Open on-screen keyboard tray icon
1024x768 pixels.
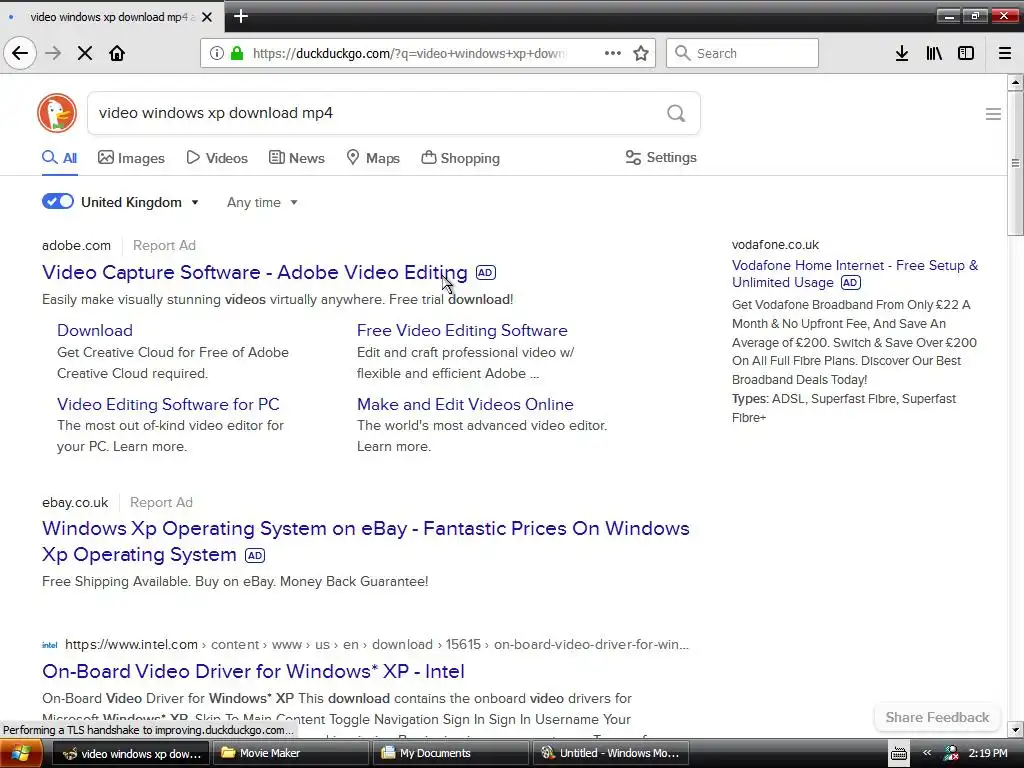pyautogui.click(x=899, y=754)
